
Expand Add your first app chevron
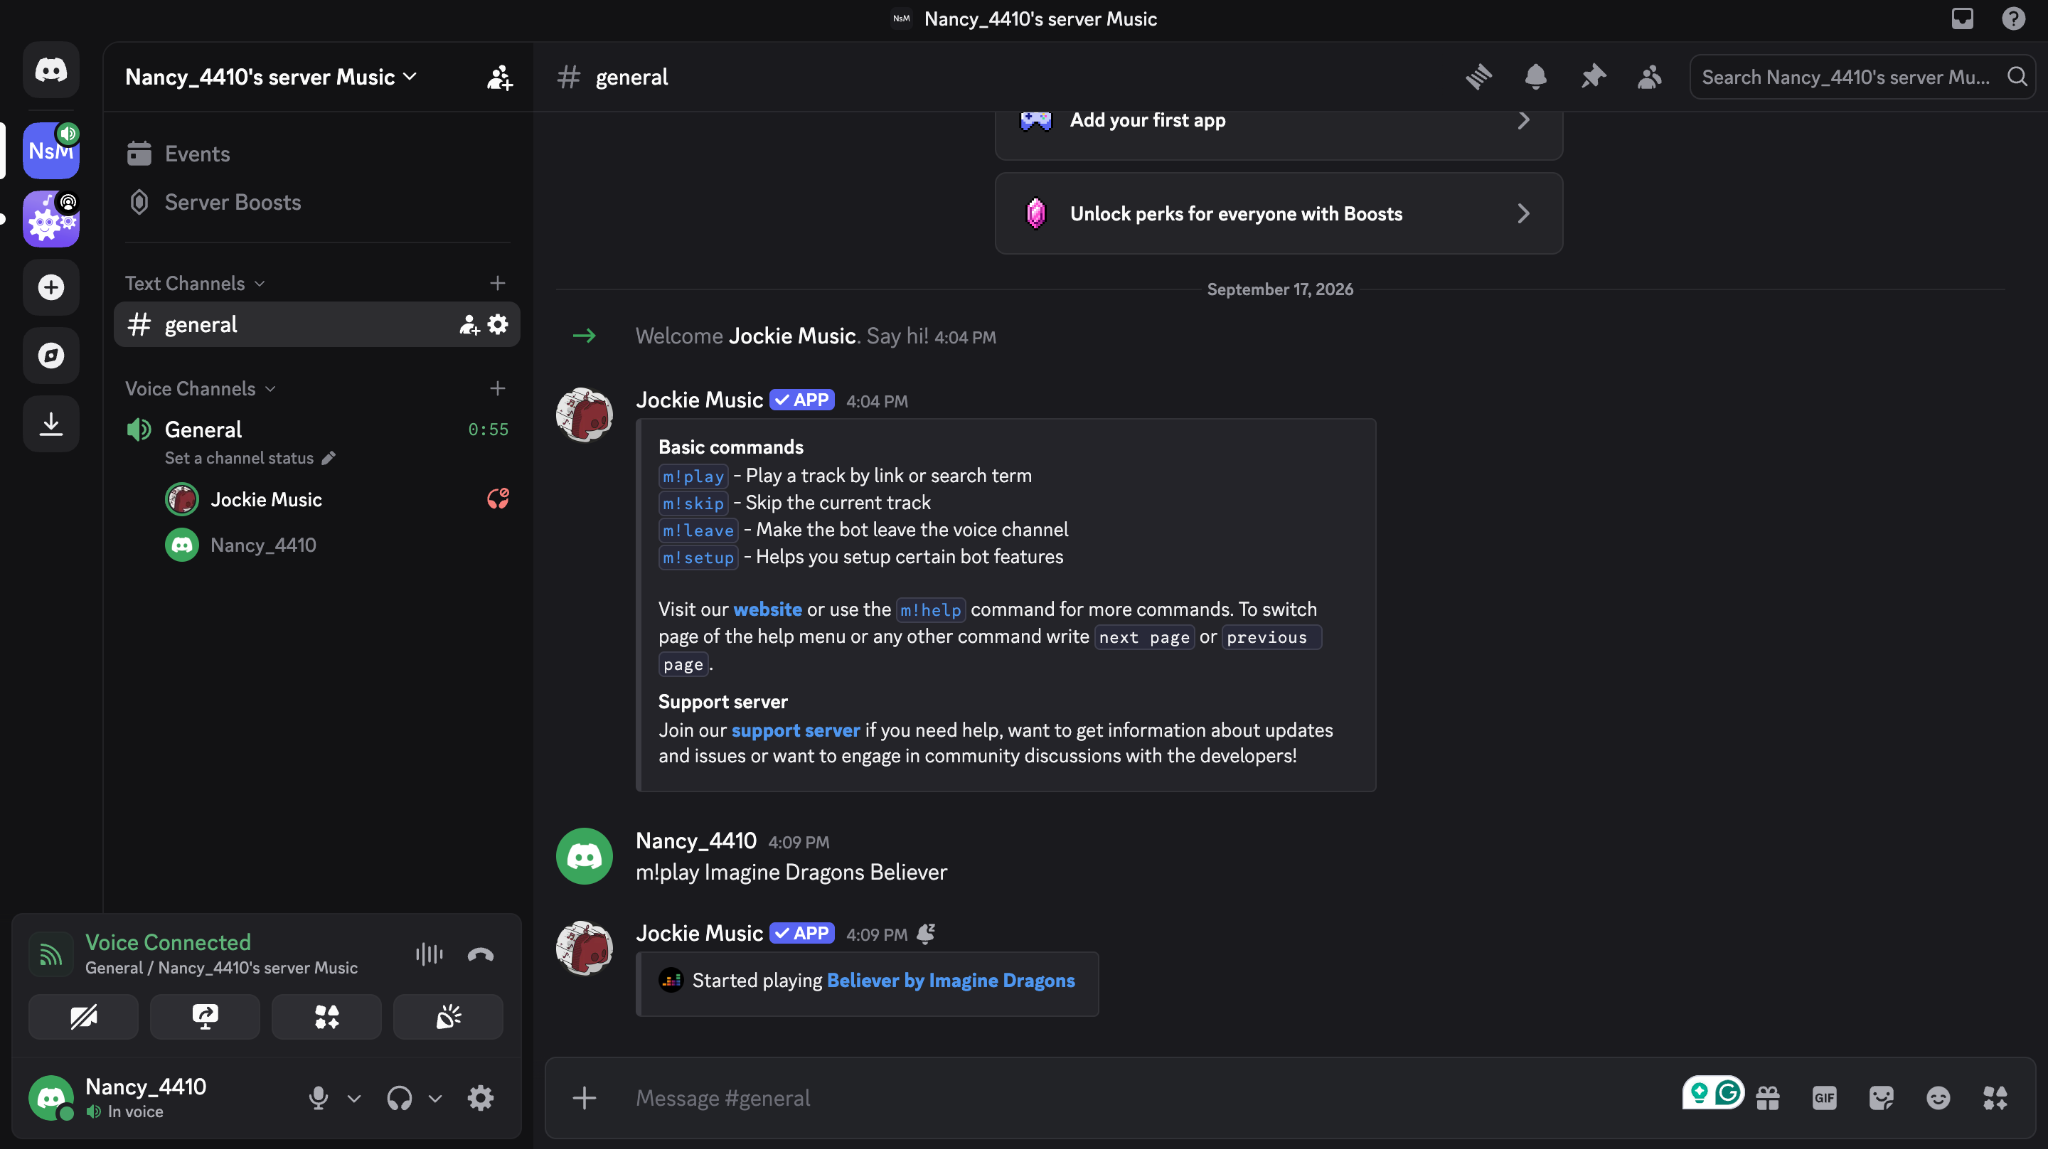coord(1523,120)
